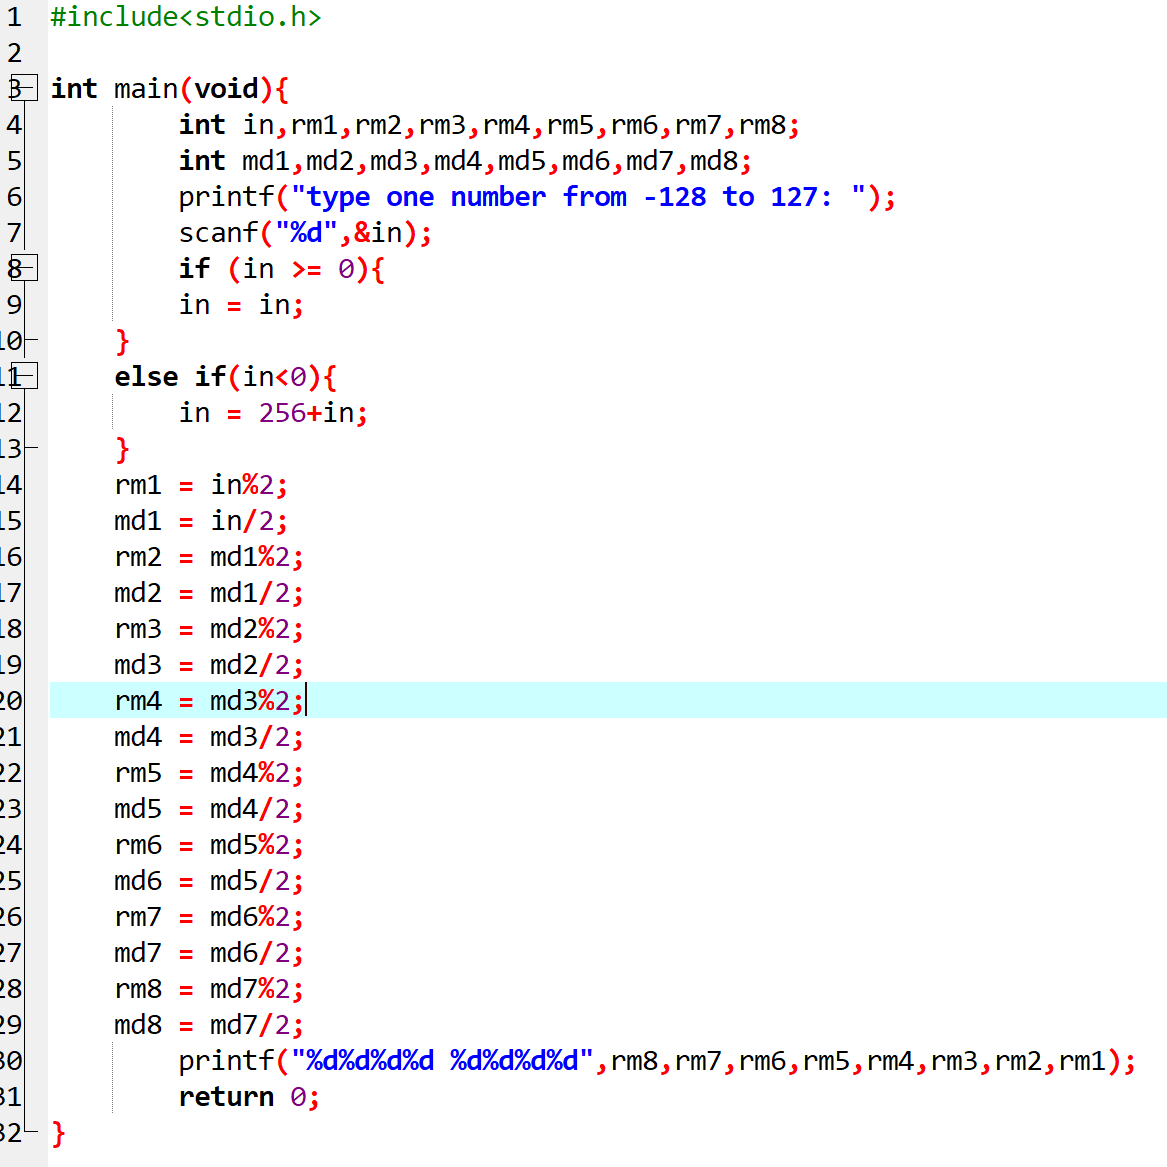Click the 'rm7 = md6%2;' statement
Image resolution: width=1167 pixels, height=1167 pixels.
[209, 917]
